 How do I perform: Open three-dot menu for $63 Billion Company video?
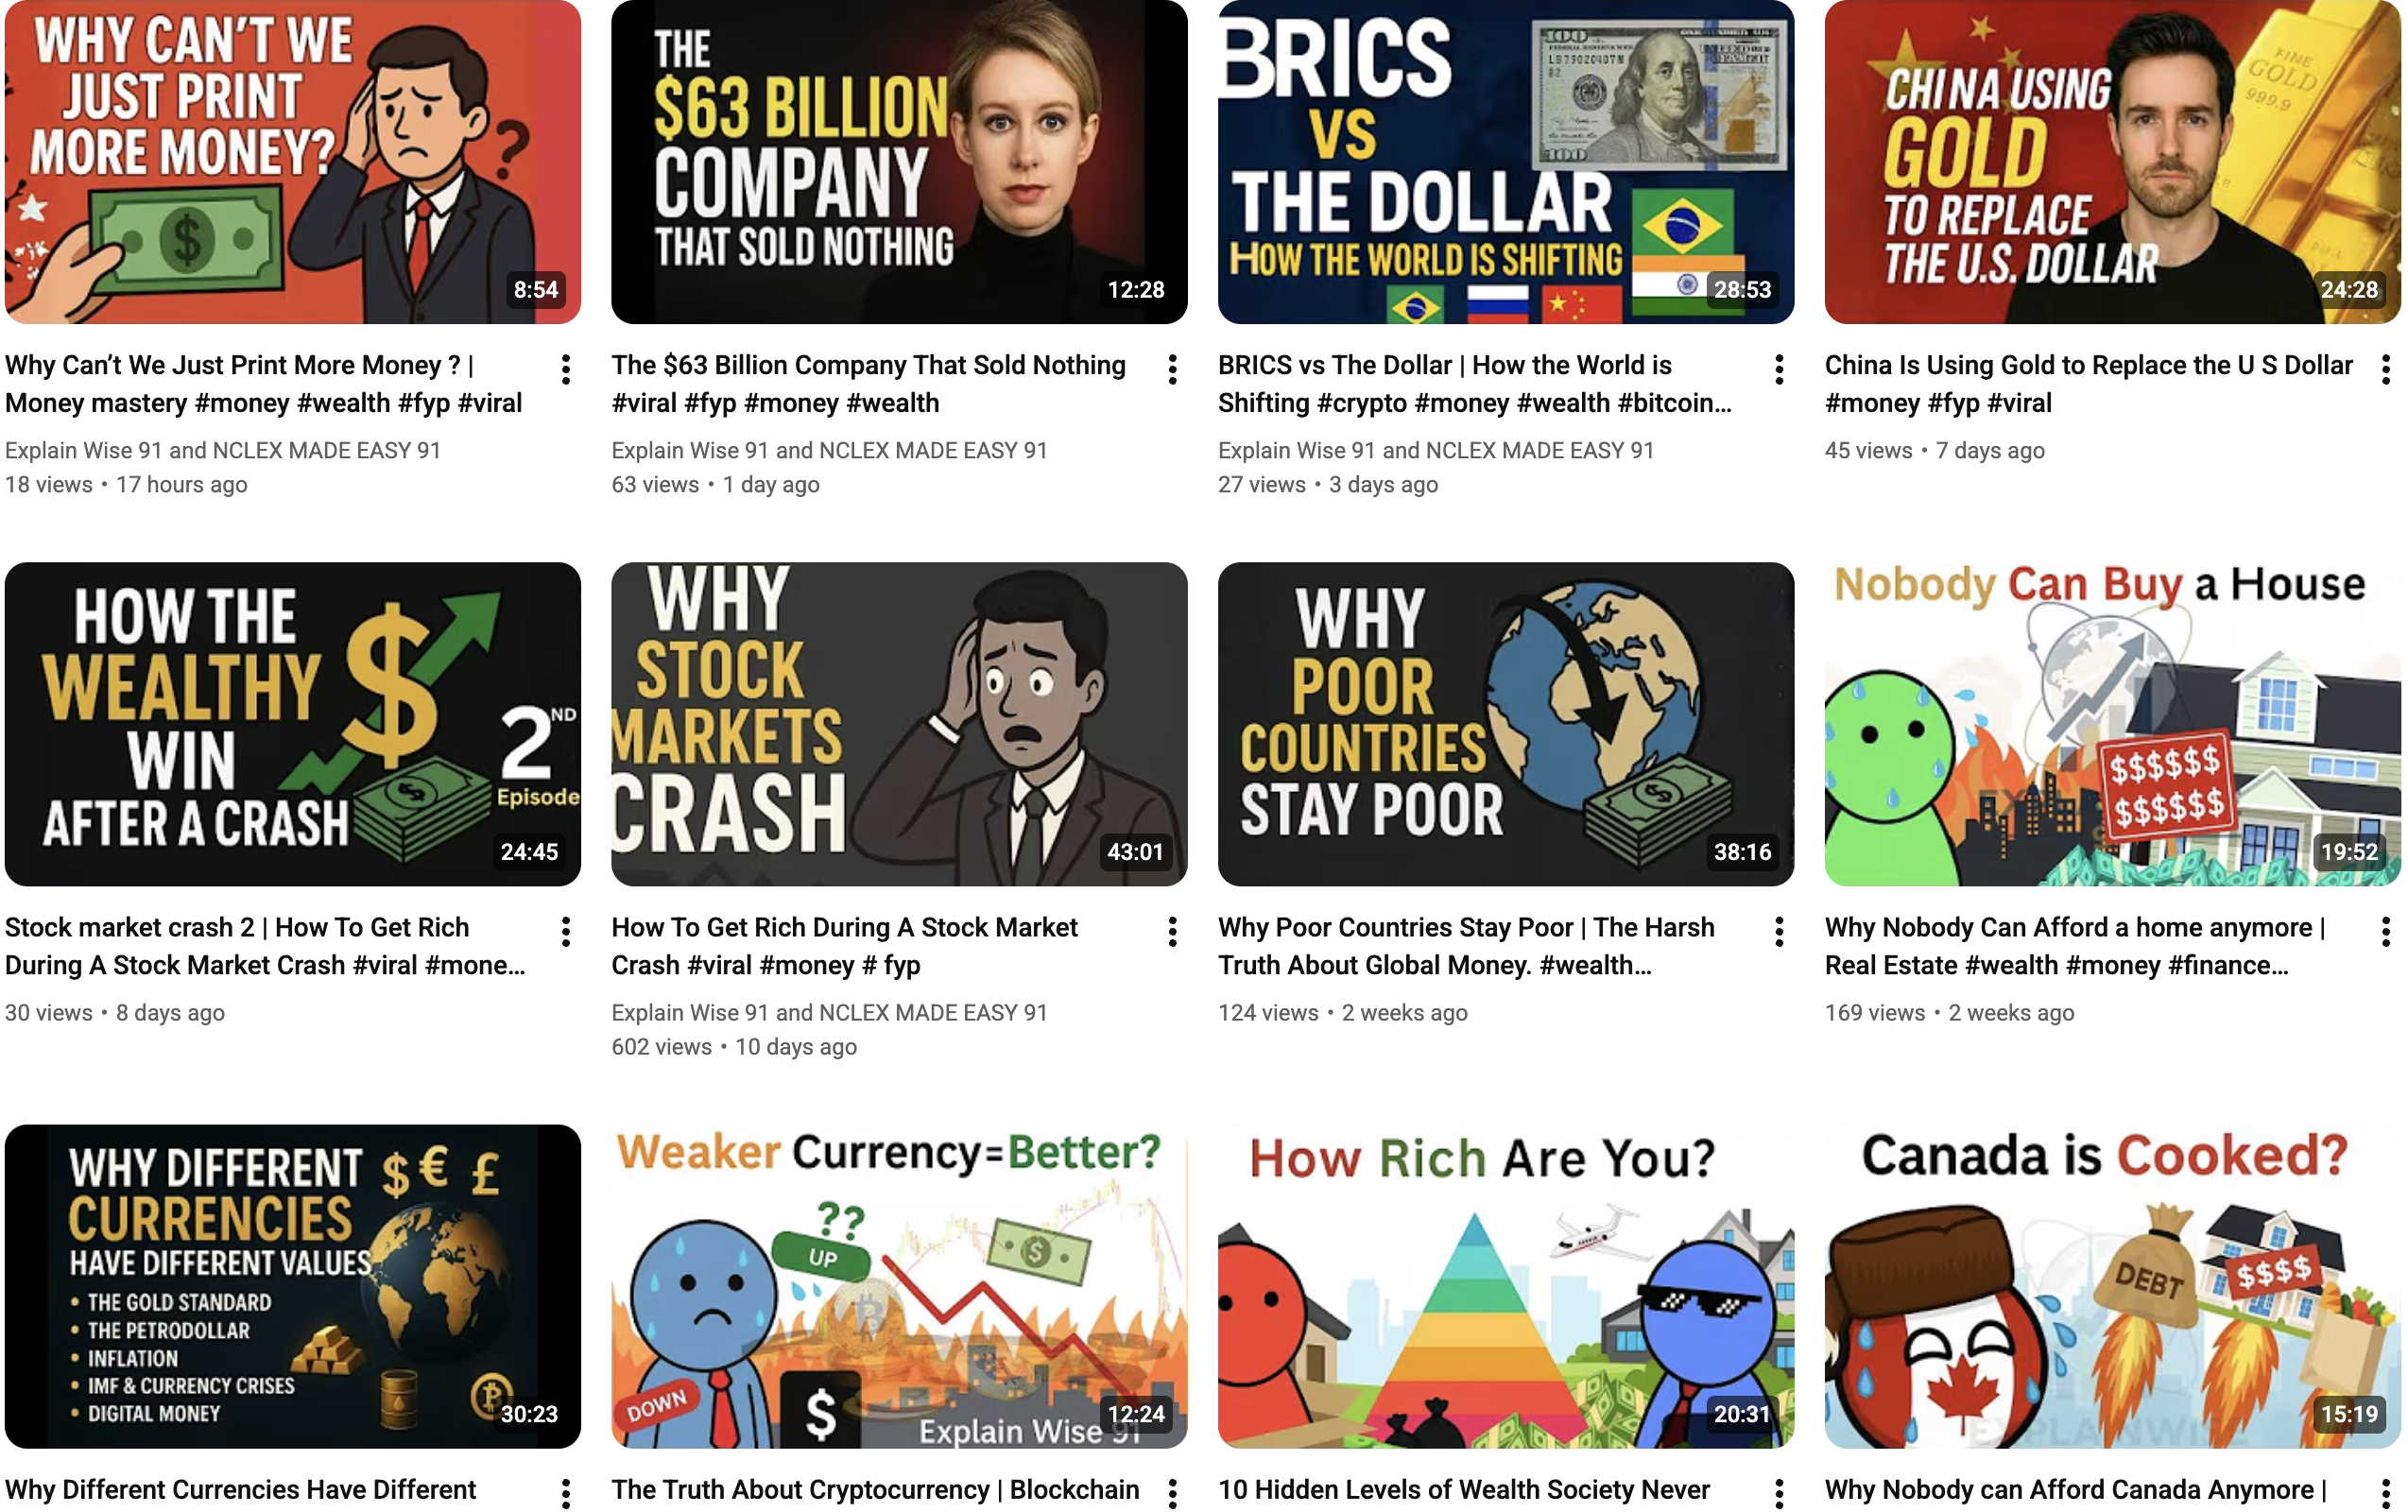click(1172, 369)
